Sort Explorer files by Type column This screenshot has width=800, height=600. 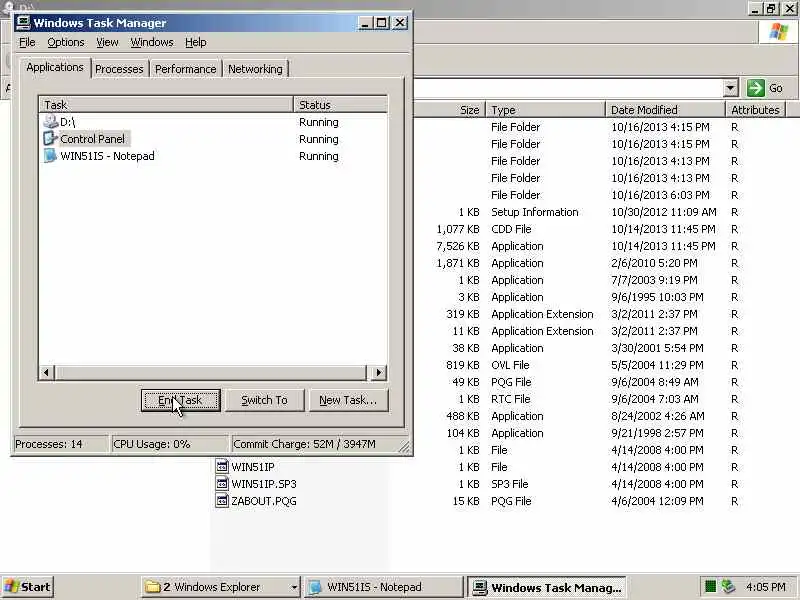pyautogui.click(x=545, y=110)
